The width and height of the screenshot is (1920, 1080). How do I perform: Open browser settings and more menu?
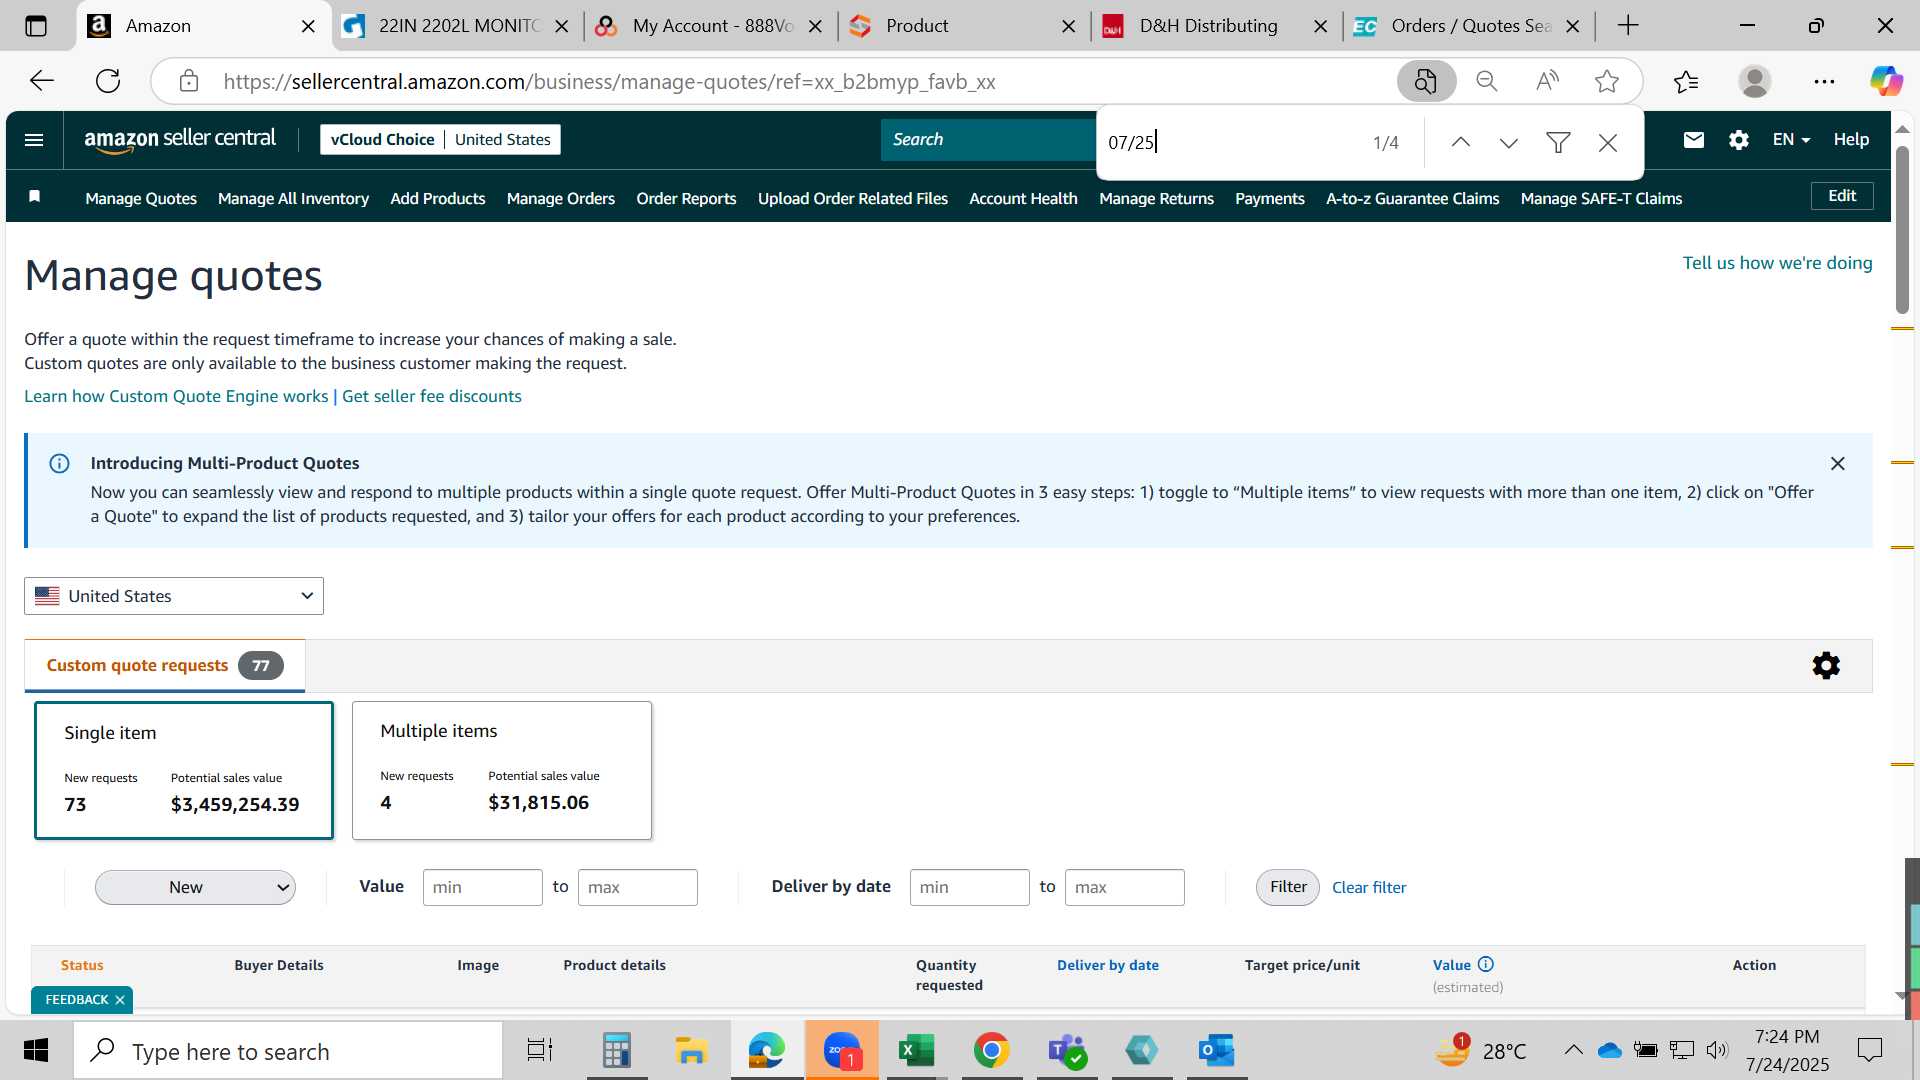pyautogui.click(x=1824, y=81)
